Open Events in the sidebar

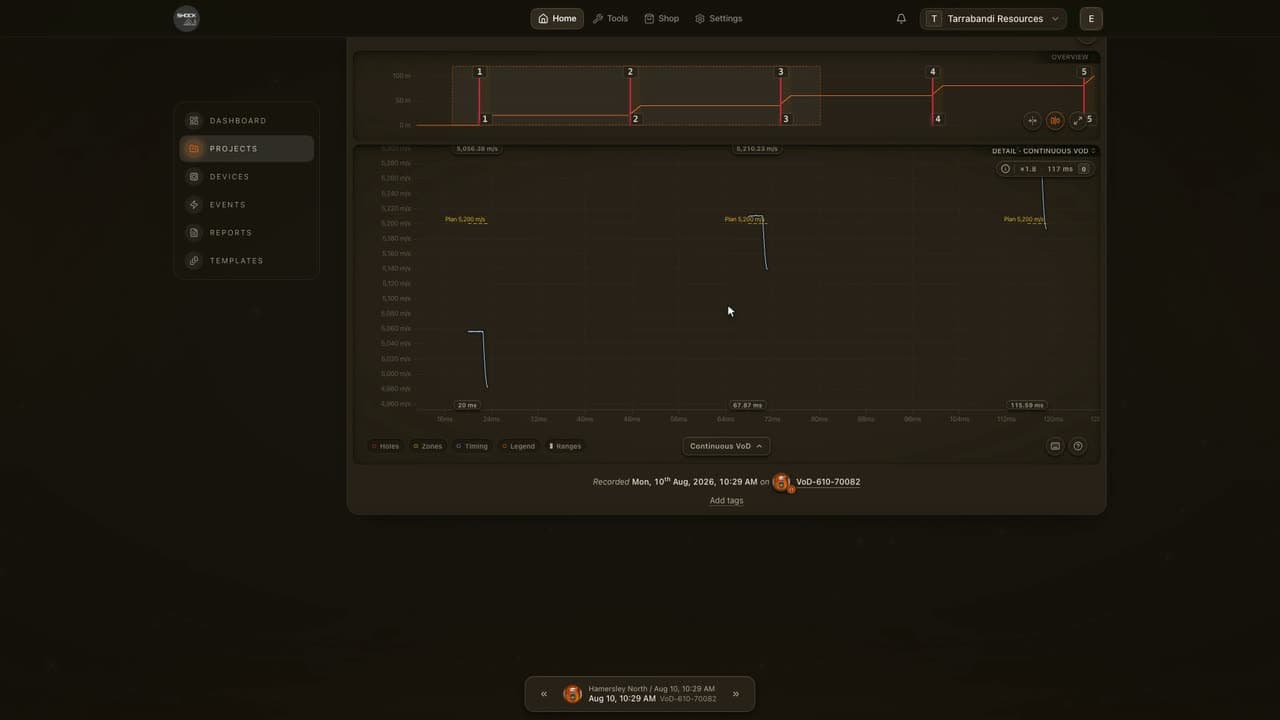click(247, 205)
